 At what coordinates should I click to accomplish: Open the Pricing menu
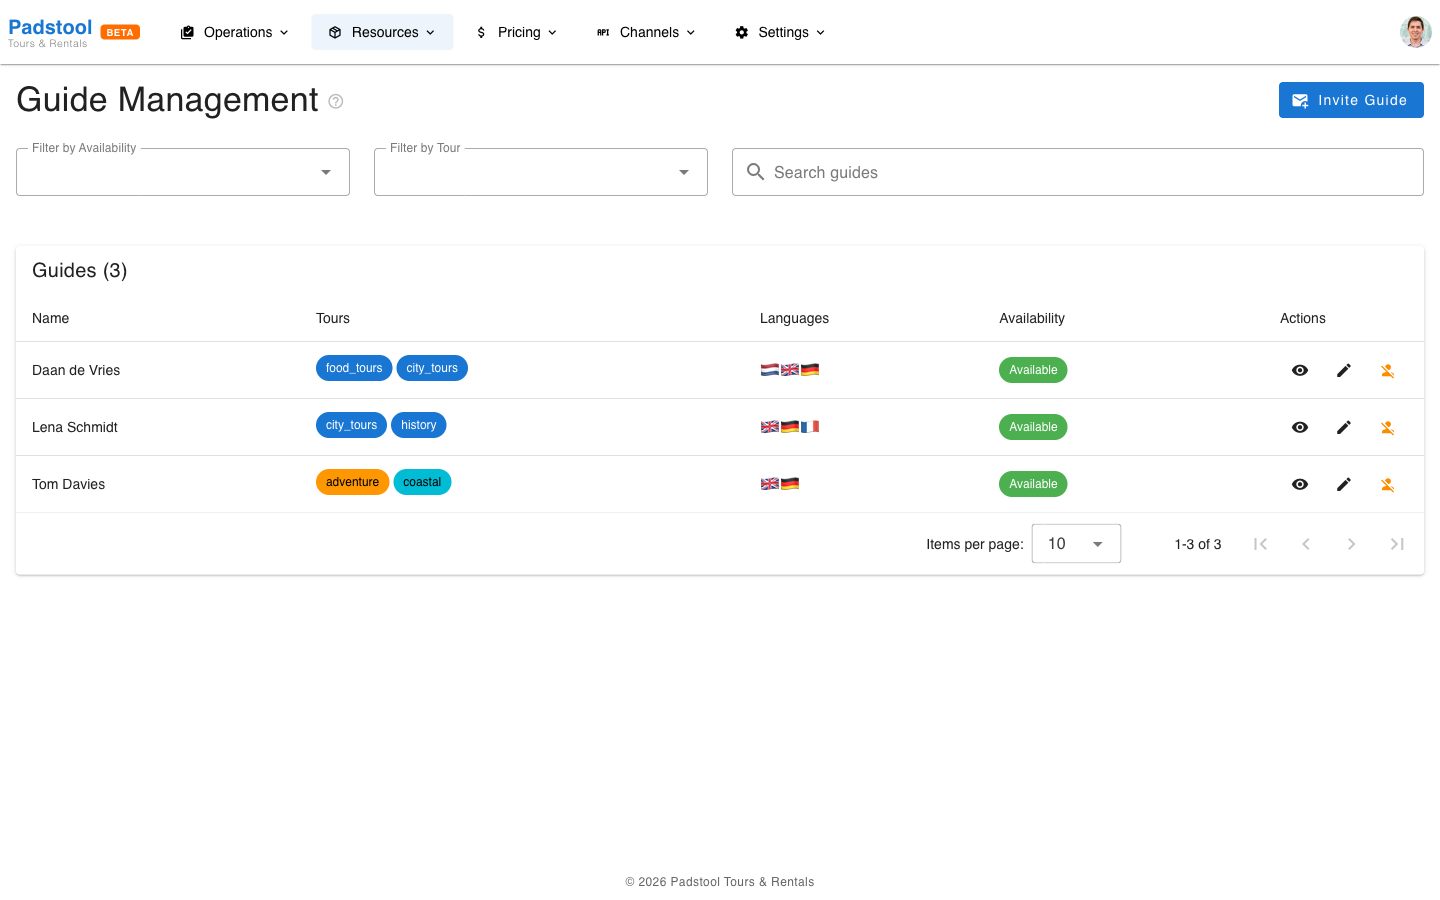[516, 32]
